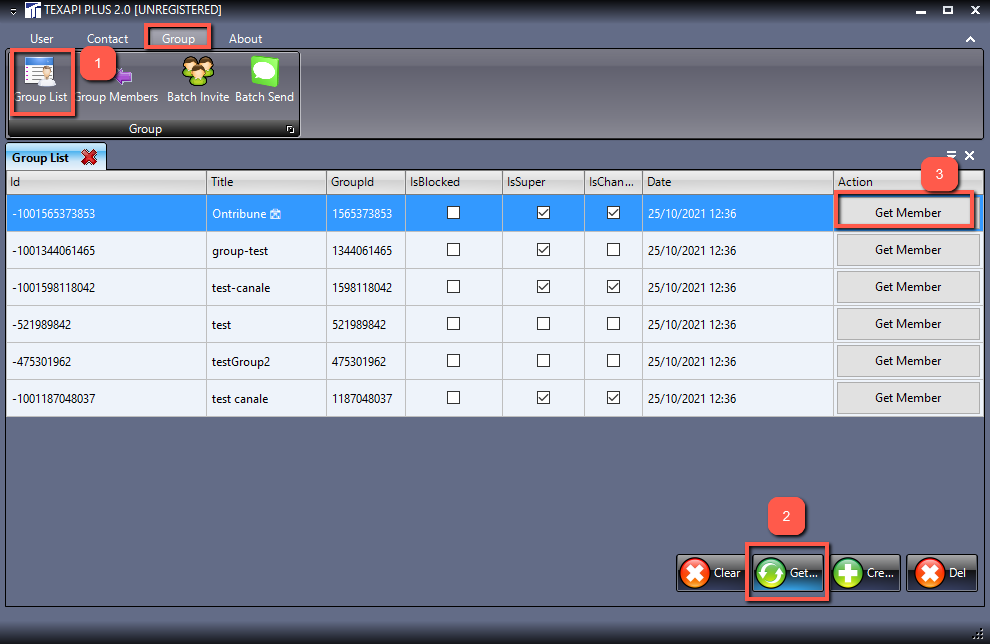Close the Group List tab with the red X
Viewport: 990px width, 644px height.
[89, 157]
